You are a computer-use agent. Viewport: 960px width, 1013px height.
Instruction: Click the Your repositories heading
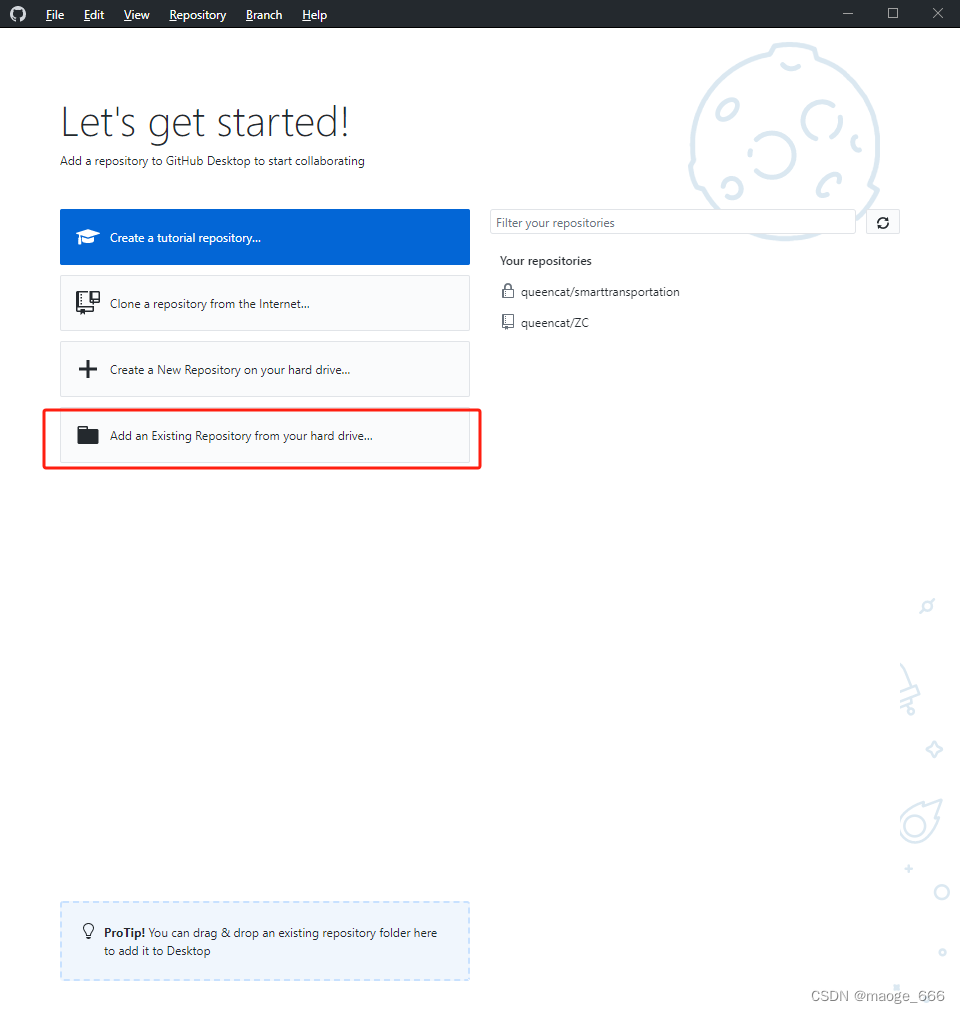[545, 260]
